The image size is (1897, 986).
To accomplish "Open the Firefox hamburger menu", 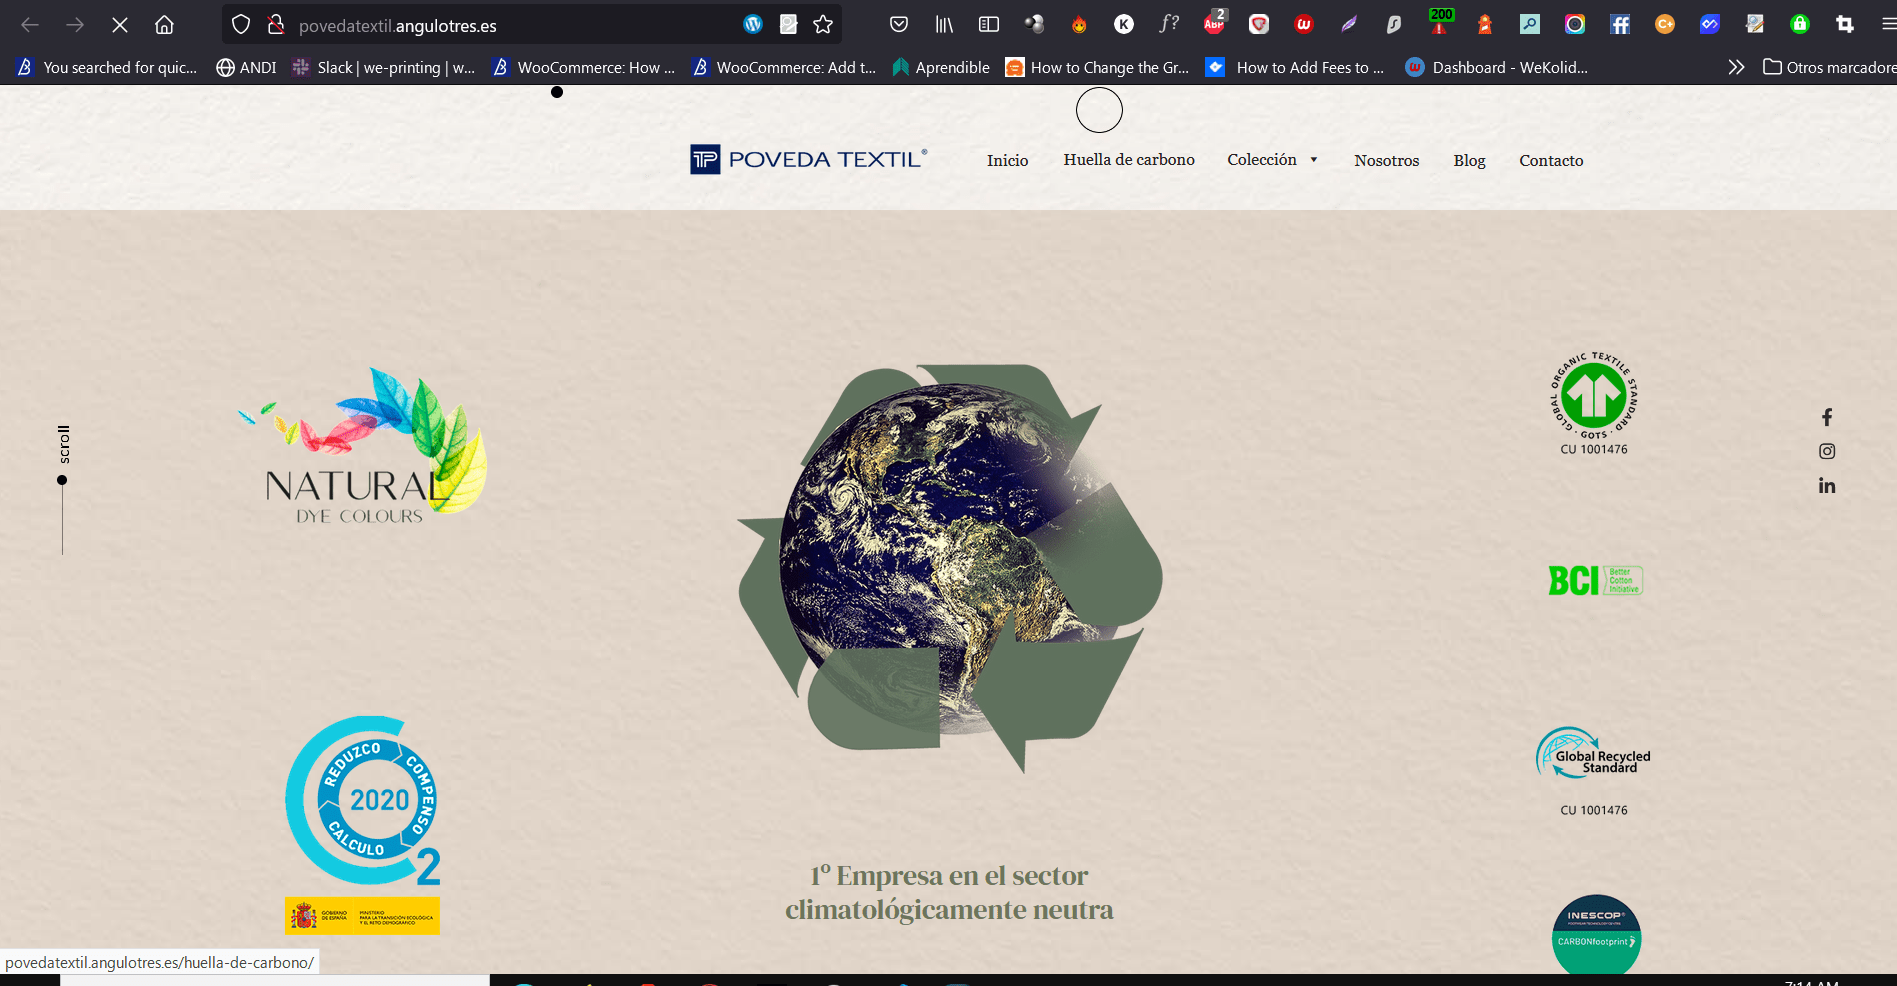I will (1887, 25).
